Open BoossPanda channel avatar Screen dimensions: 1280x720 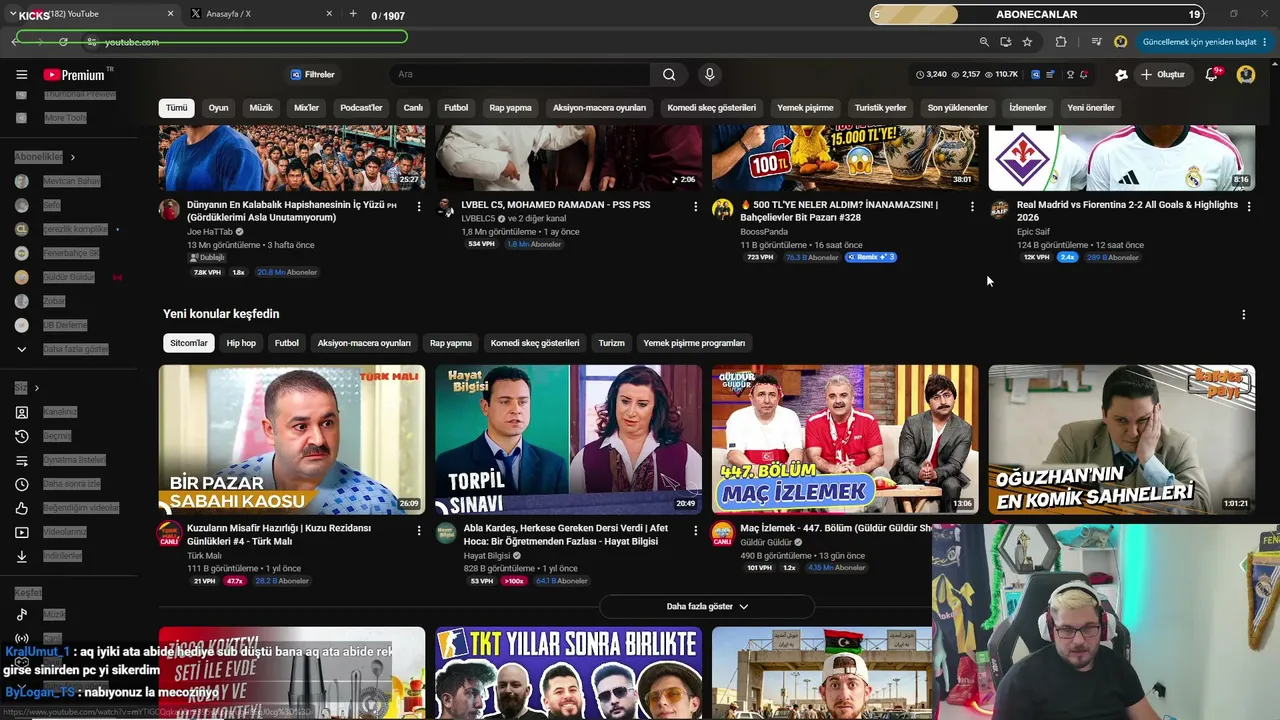click(722, 209)
